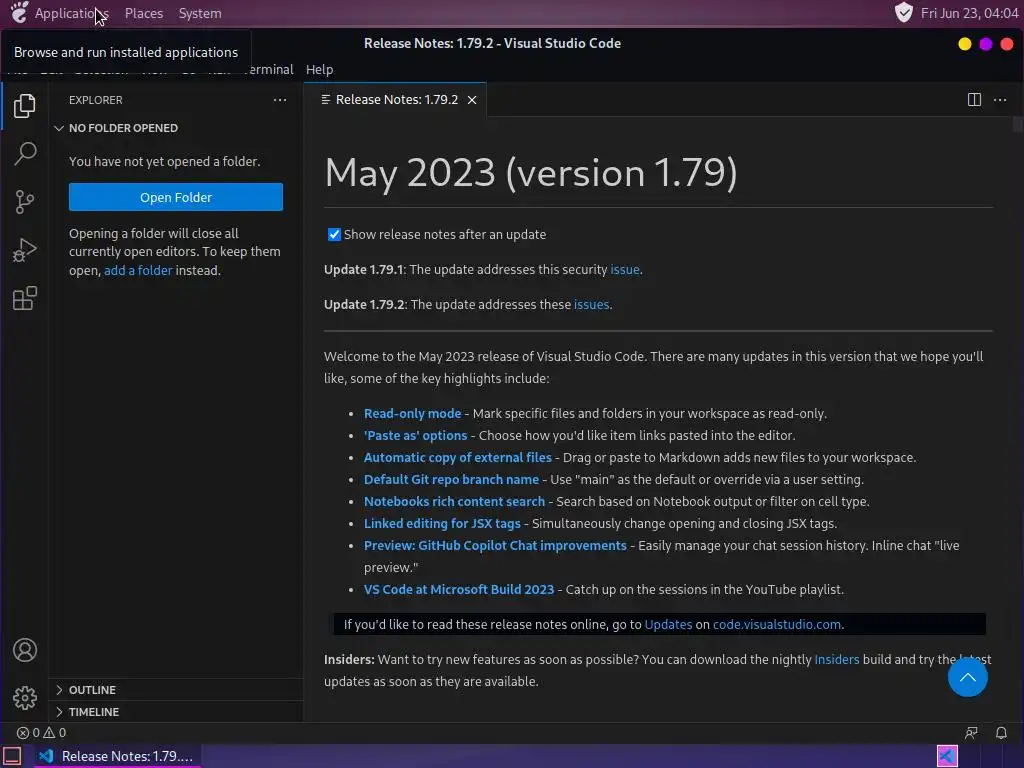Open the security issue link for 1.79.1
Viewport: 1024px width, 768px height.
click(624, 270)
